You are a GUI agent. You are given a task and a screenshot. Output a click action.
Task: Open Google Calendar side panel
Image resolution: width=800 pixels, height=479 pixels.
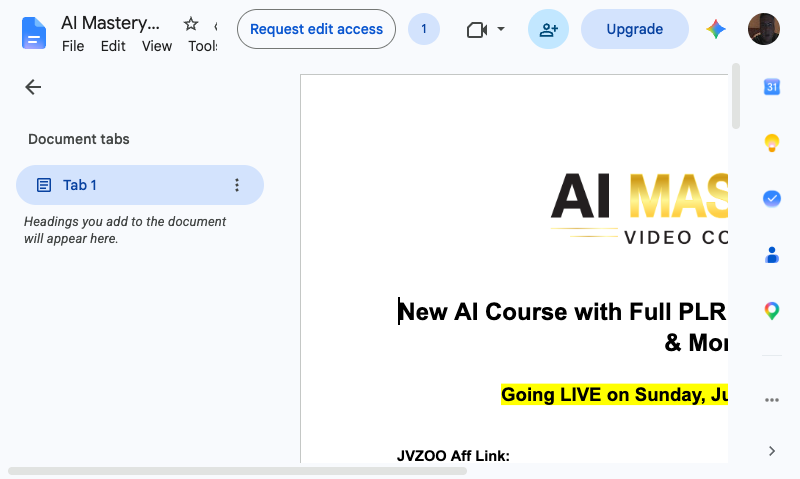[x=772, y=87]
